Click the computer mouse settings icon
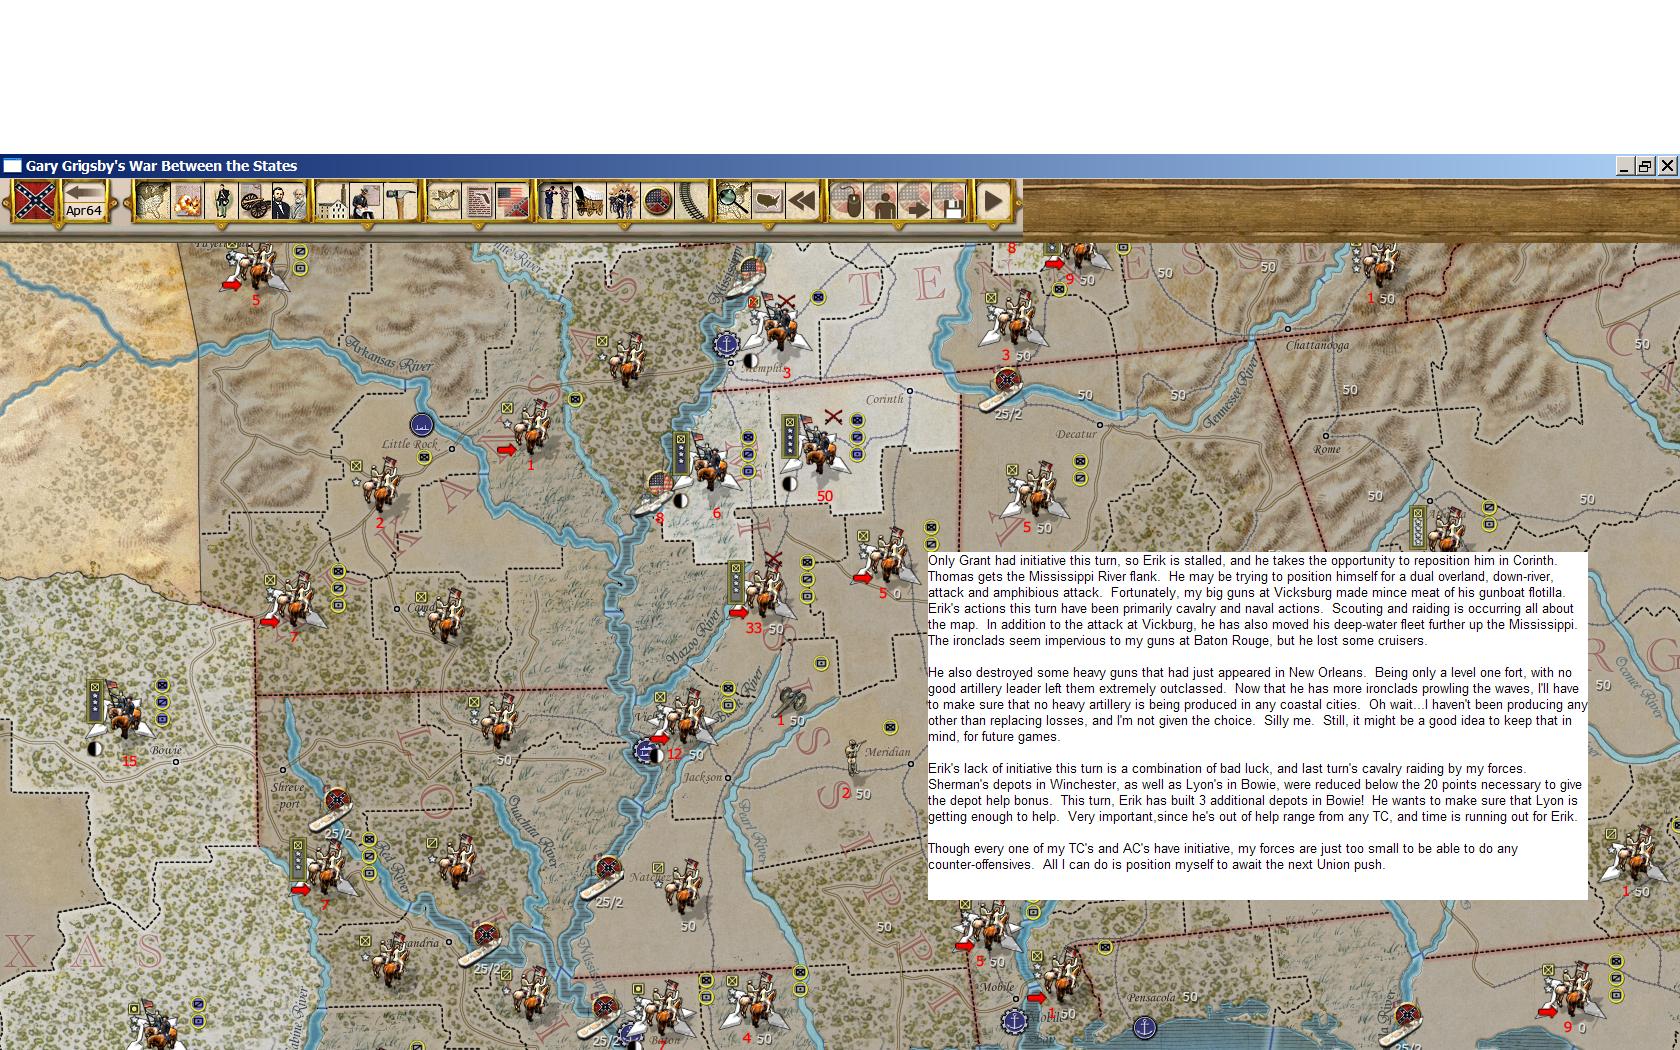The image size is (1680, 1050). click(846, 200)
